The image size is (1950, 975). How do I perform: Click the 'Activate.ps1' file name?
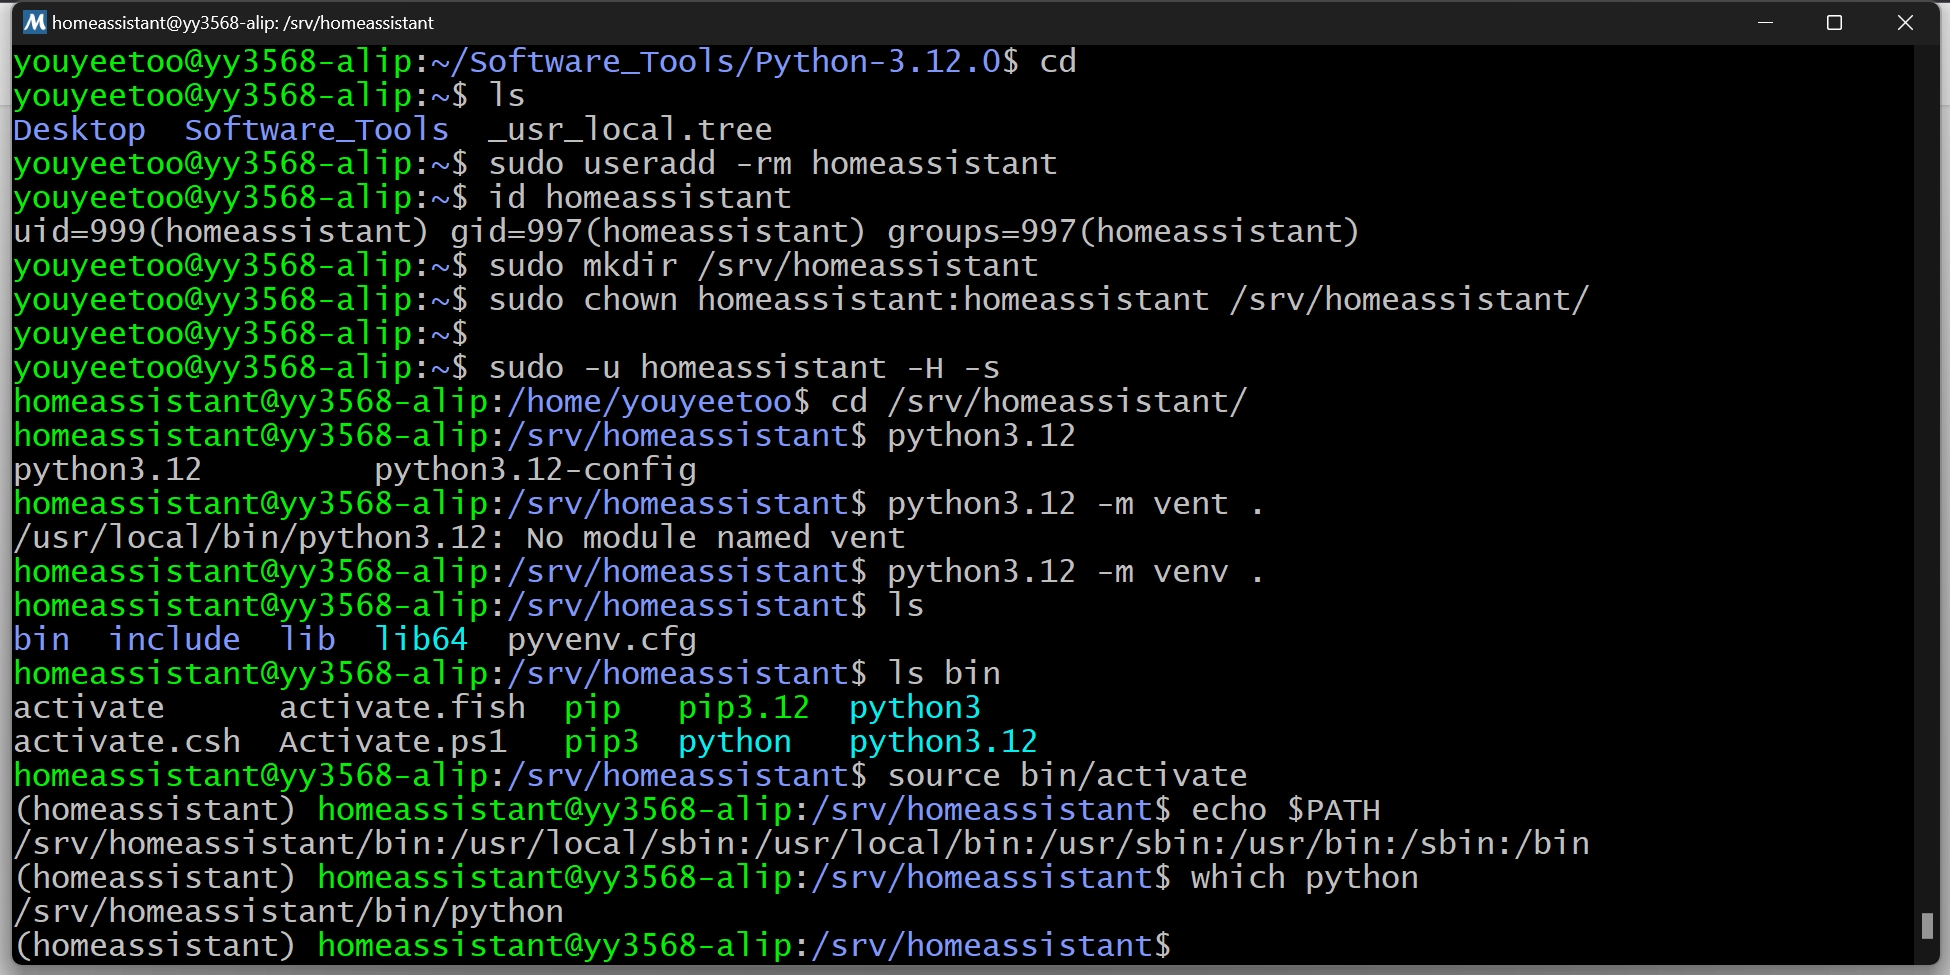(392, 741)
